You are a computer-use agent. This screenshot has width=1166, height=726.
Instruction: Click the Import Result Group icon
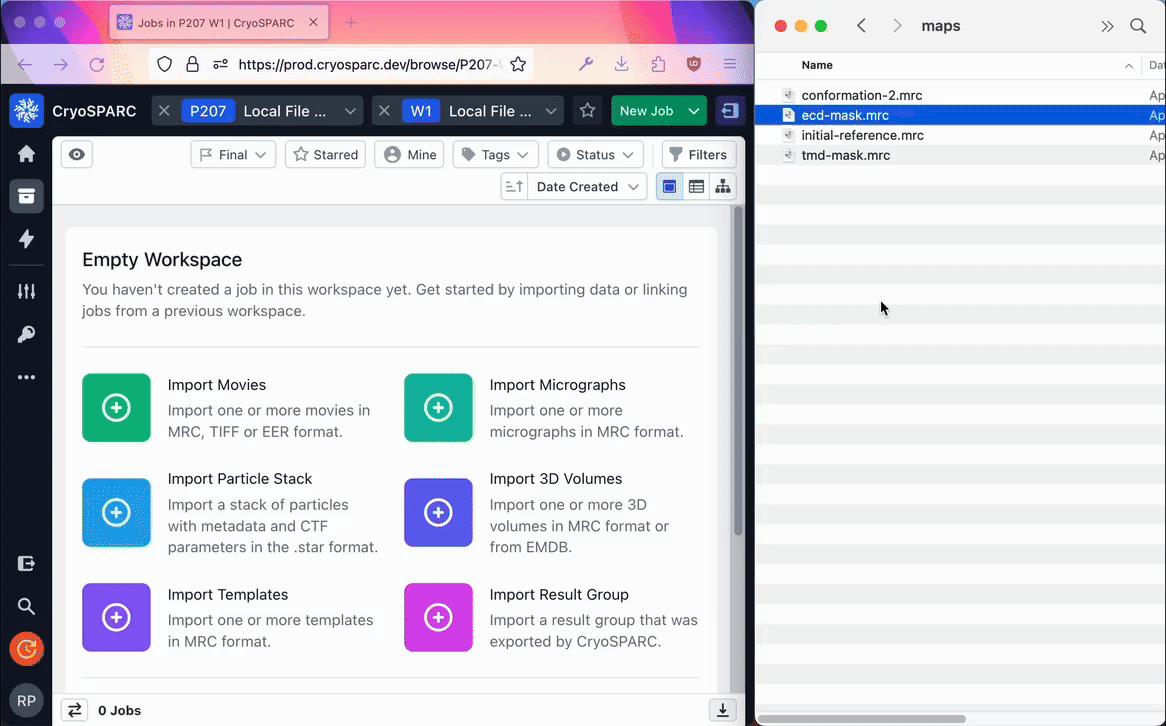438,618
